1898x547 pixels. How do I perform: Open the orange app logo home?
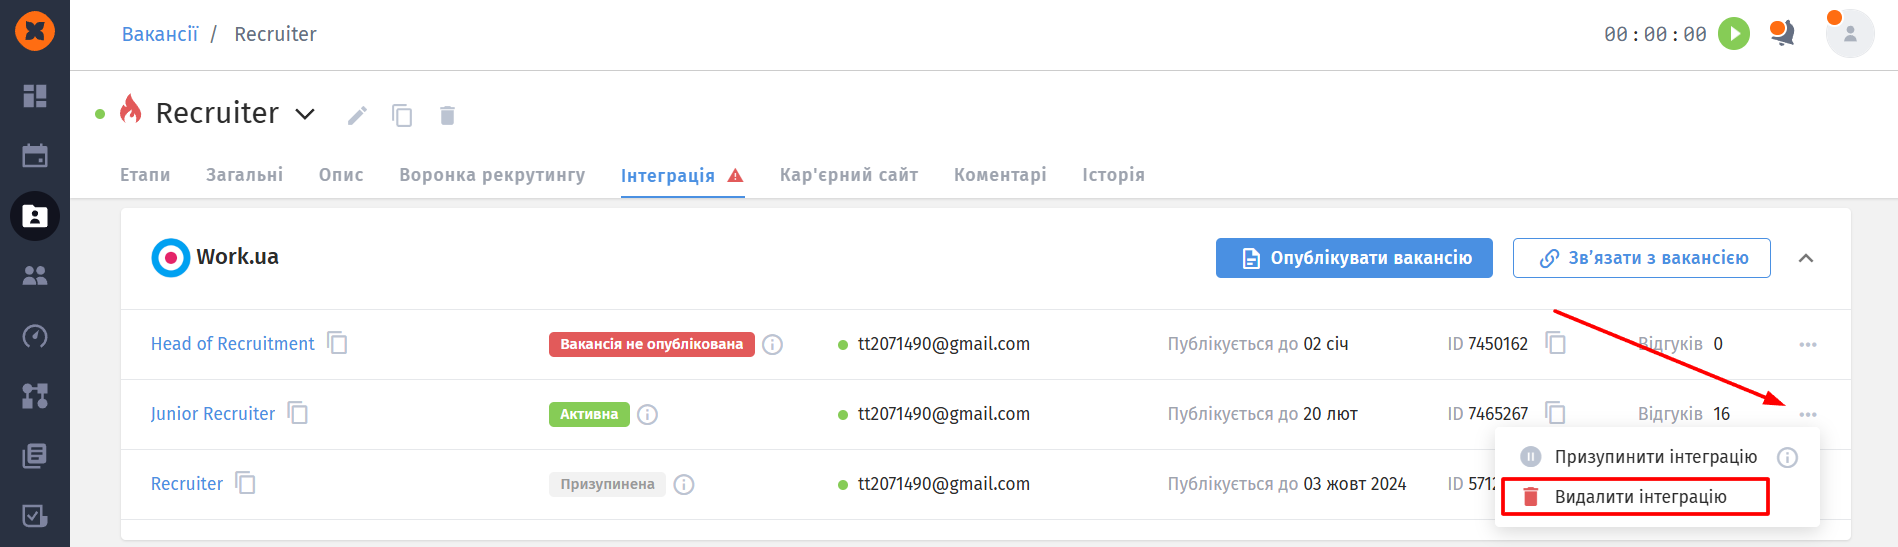point(35,31)
